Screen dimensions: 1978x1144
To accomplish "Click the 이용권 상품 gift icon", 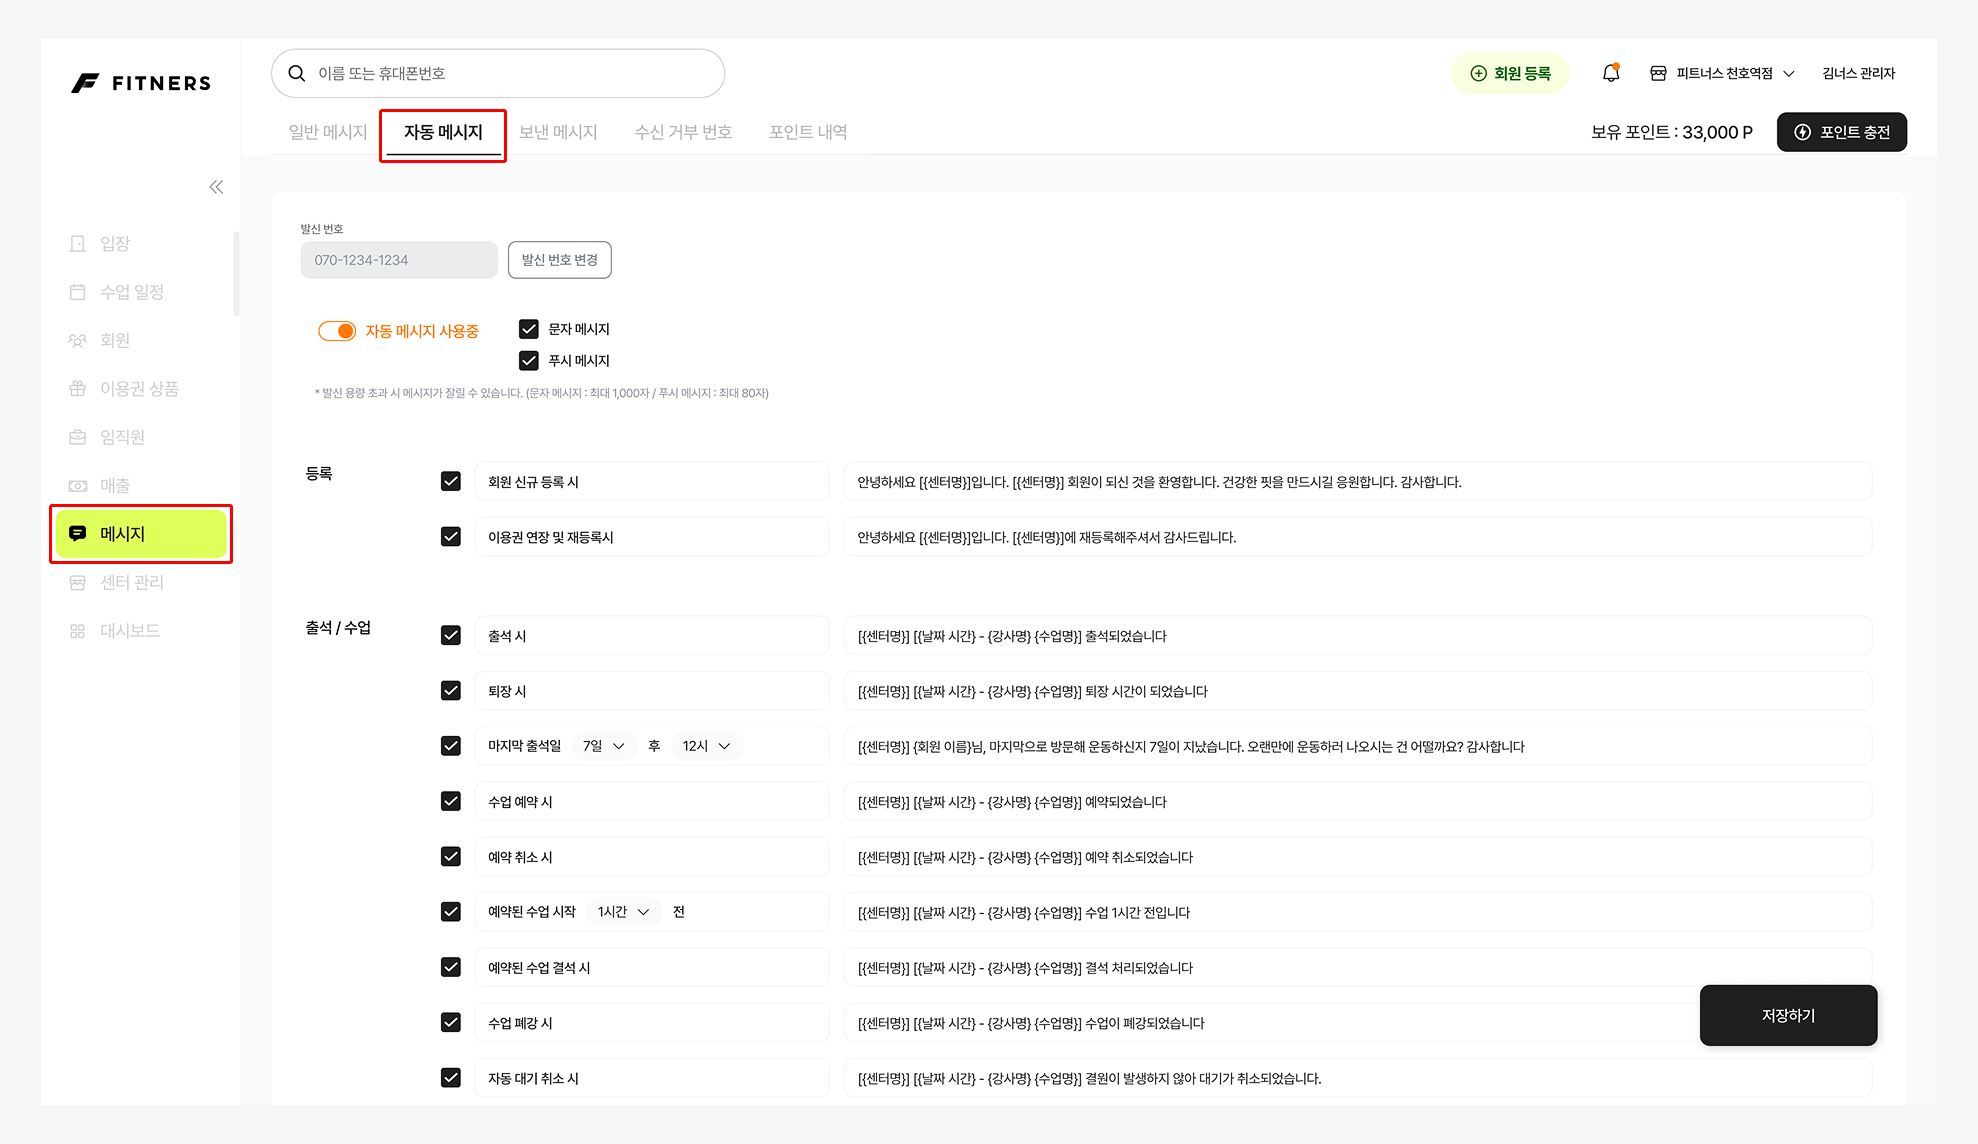I will pos(78,389).
